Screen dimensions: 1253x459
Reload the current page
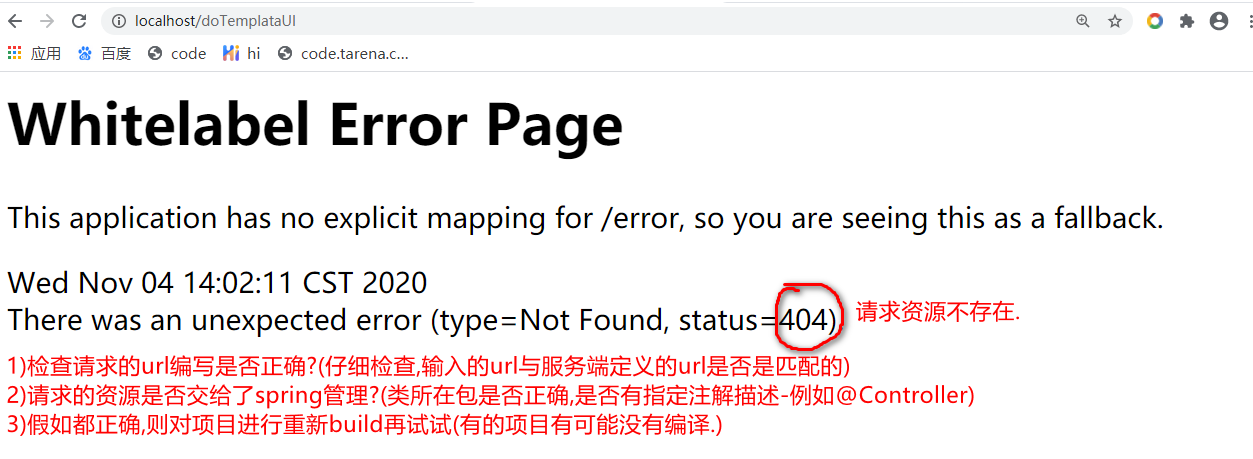[78, 21]
